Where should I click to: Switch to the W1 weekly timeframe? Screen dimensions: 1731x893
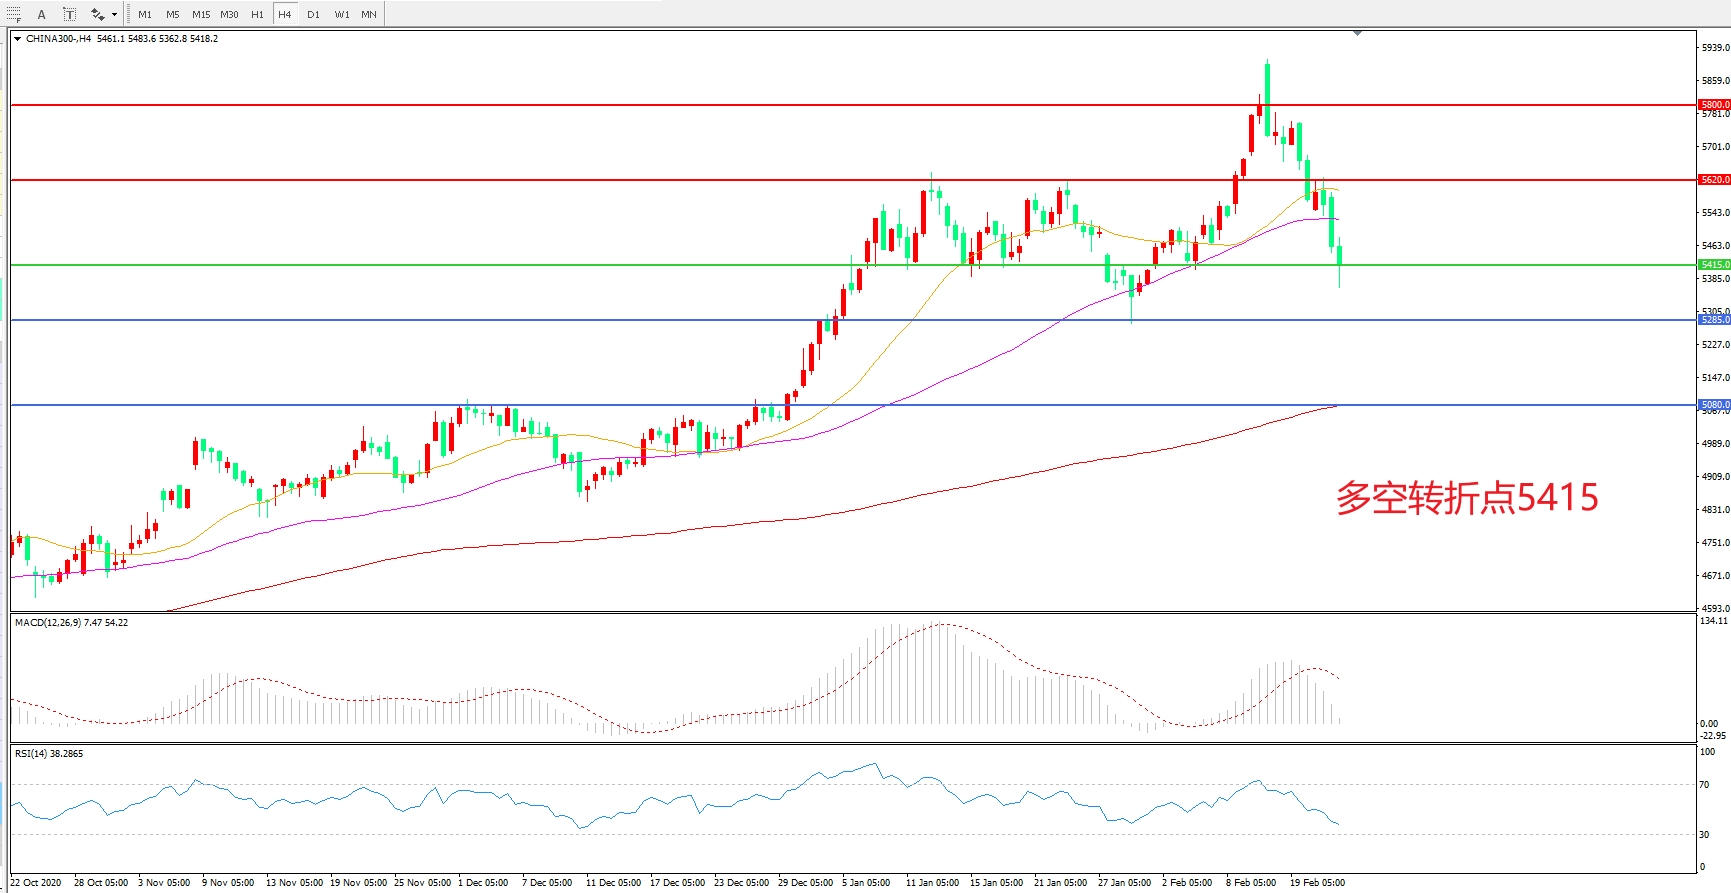(x=342, y=14)
